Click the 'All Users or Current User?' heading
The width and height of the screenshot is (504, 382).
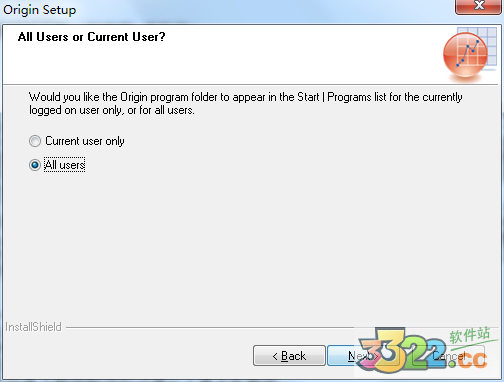pyautogui.click(x=92, y=37)
